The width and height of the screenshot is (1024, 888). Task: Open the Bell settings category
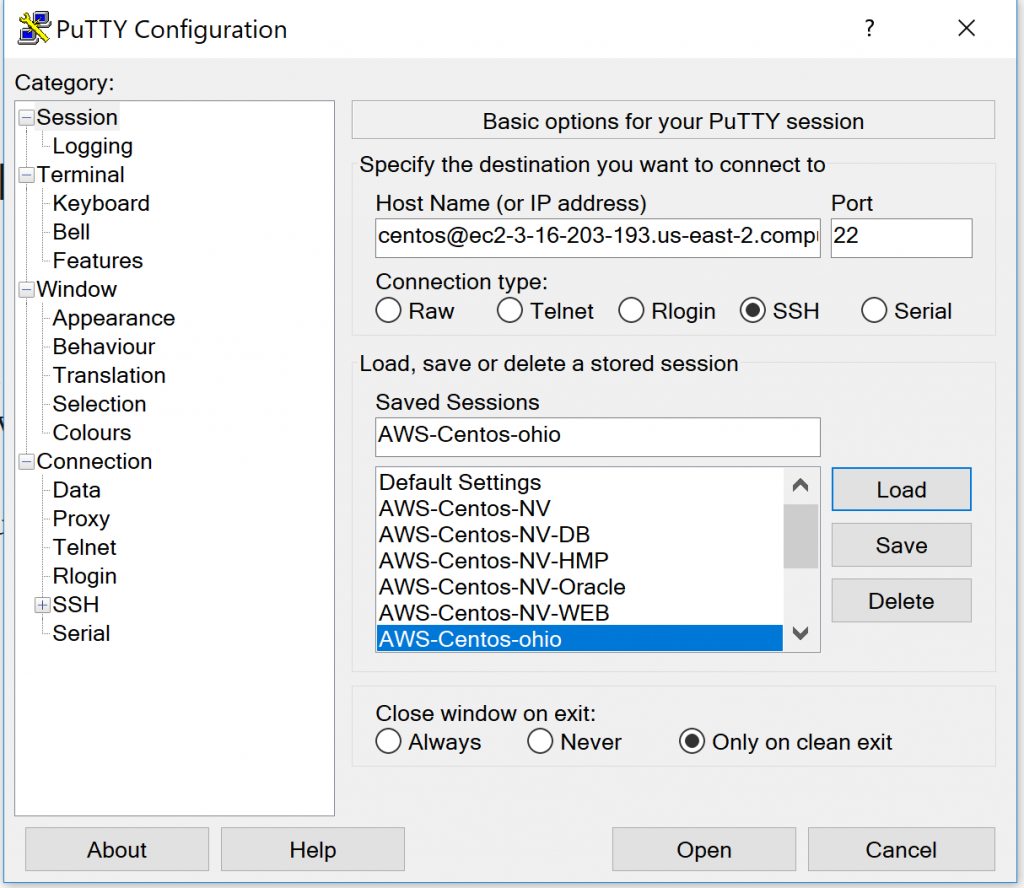pos(71,232)
